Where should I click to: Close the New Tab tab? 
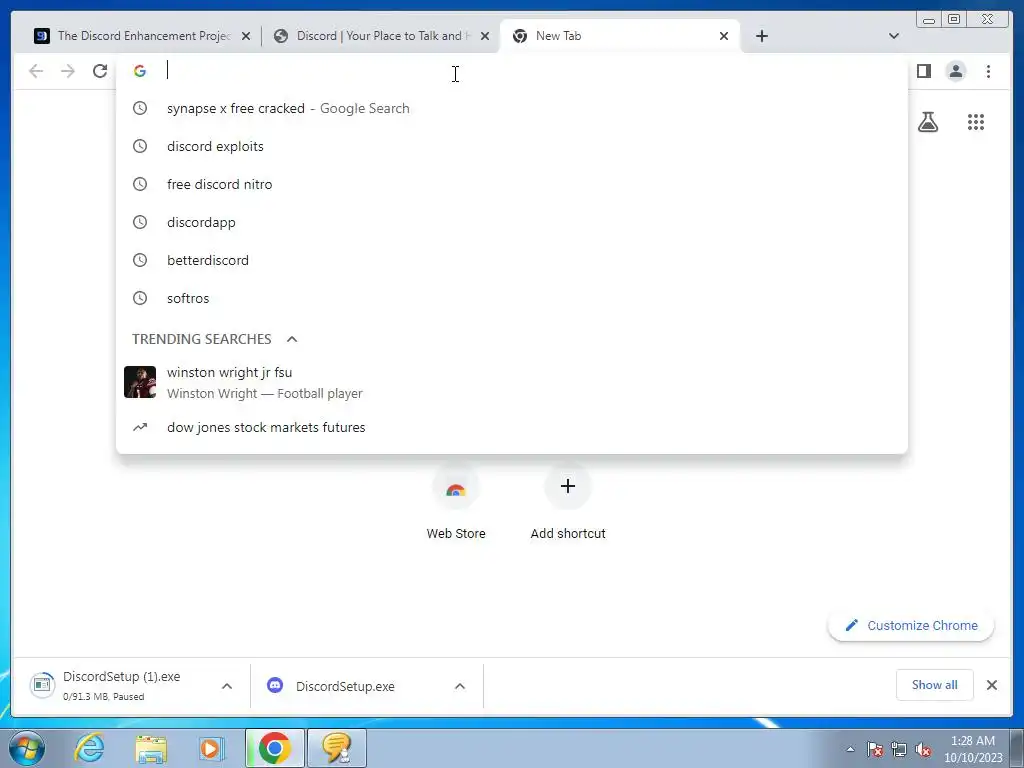click(724, 36)
